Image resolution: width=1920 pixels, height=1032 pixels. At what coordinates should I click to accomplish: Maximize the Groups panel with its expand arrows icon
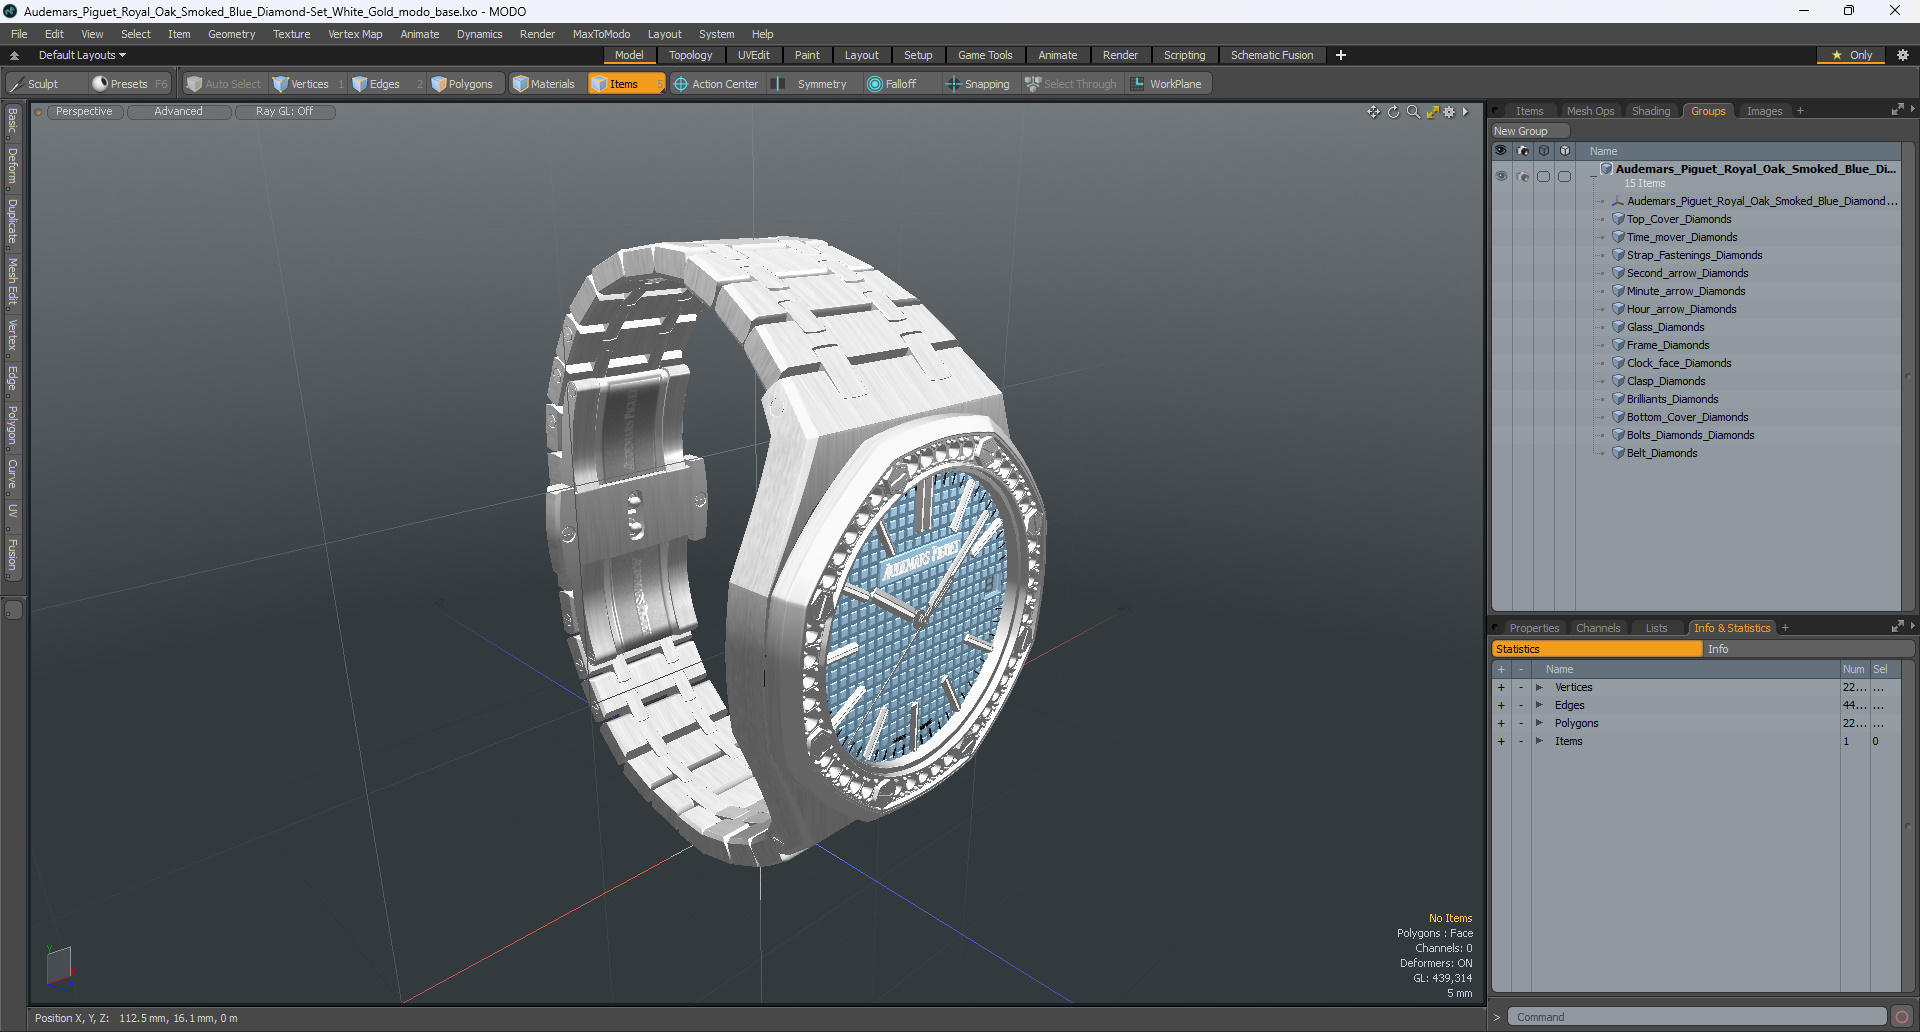[x=1897, y=110]
